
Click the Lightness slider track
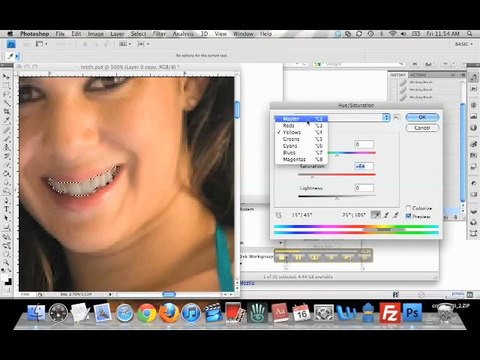pos(337,196)
